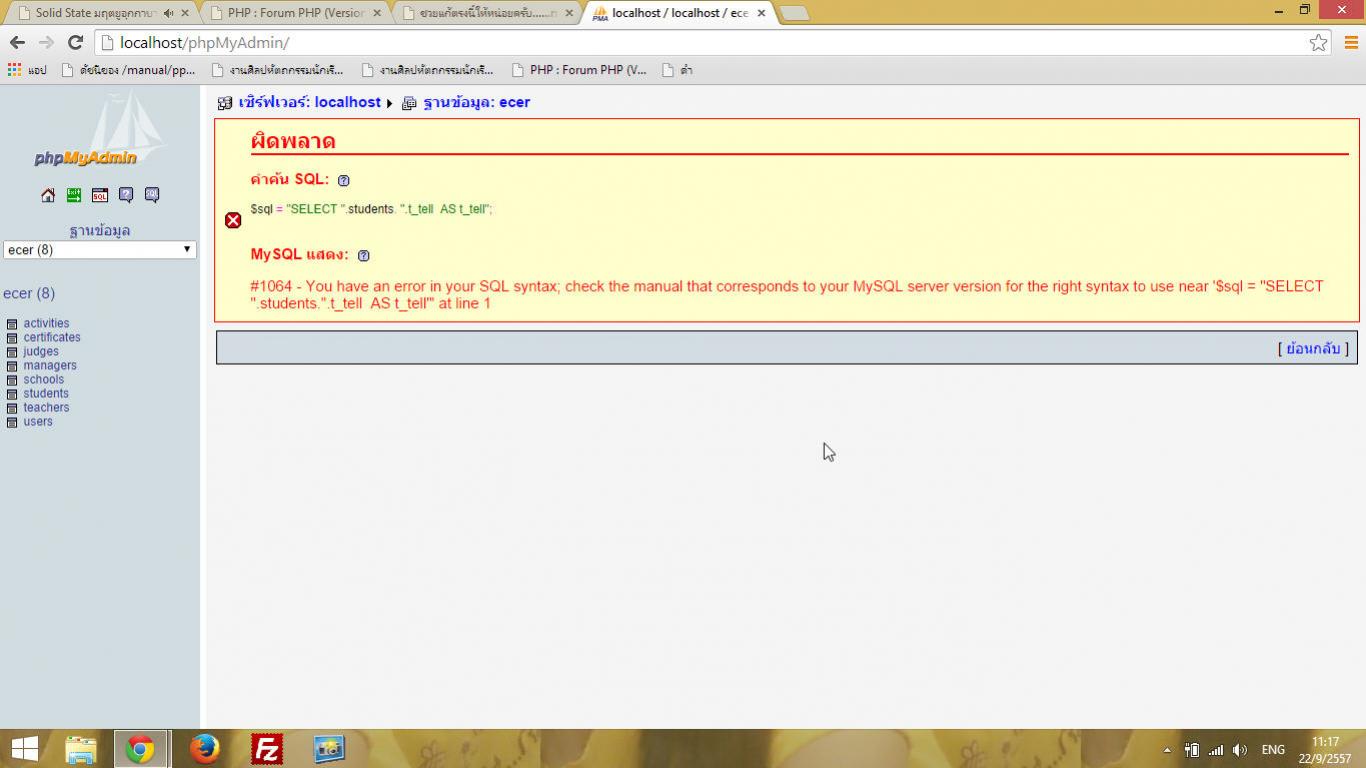Image resolution: width=1366 pixels, height=768 pixels.
Task: Click the phpMyAdmin logo
Action: pyautogui.click(x=99, y=130)
